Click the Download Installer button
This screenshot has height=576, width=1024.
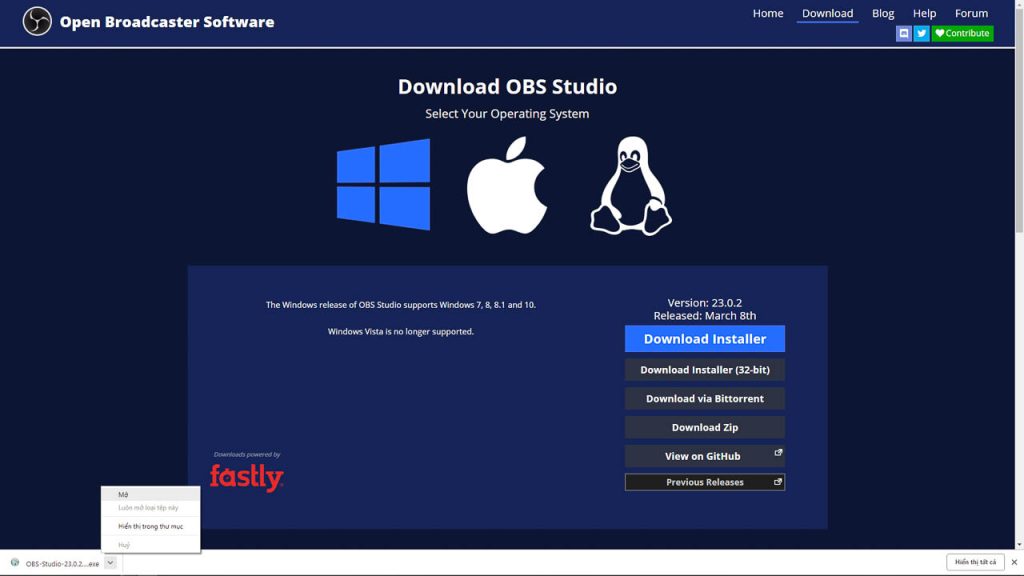(705, 339)
